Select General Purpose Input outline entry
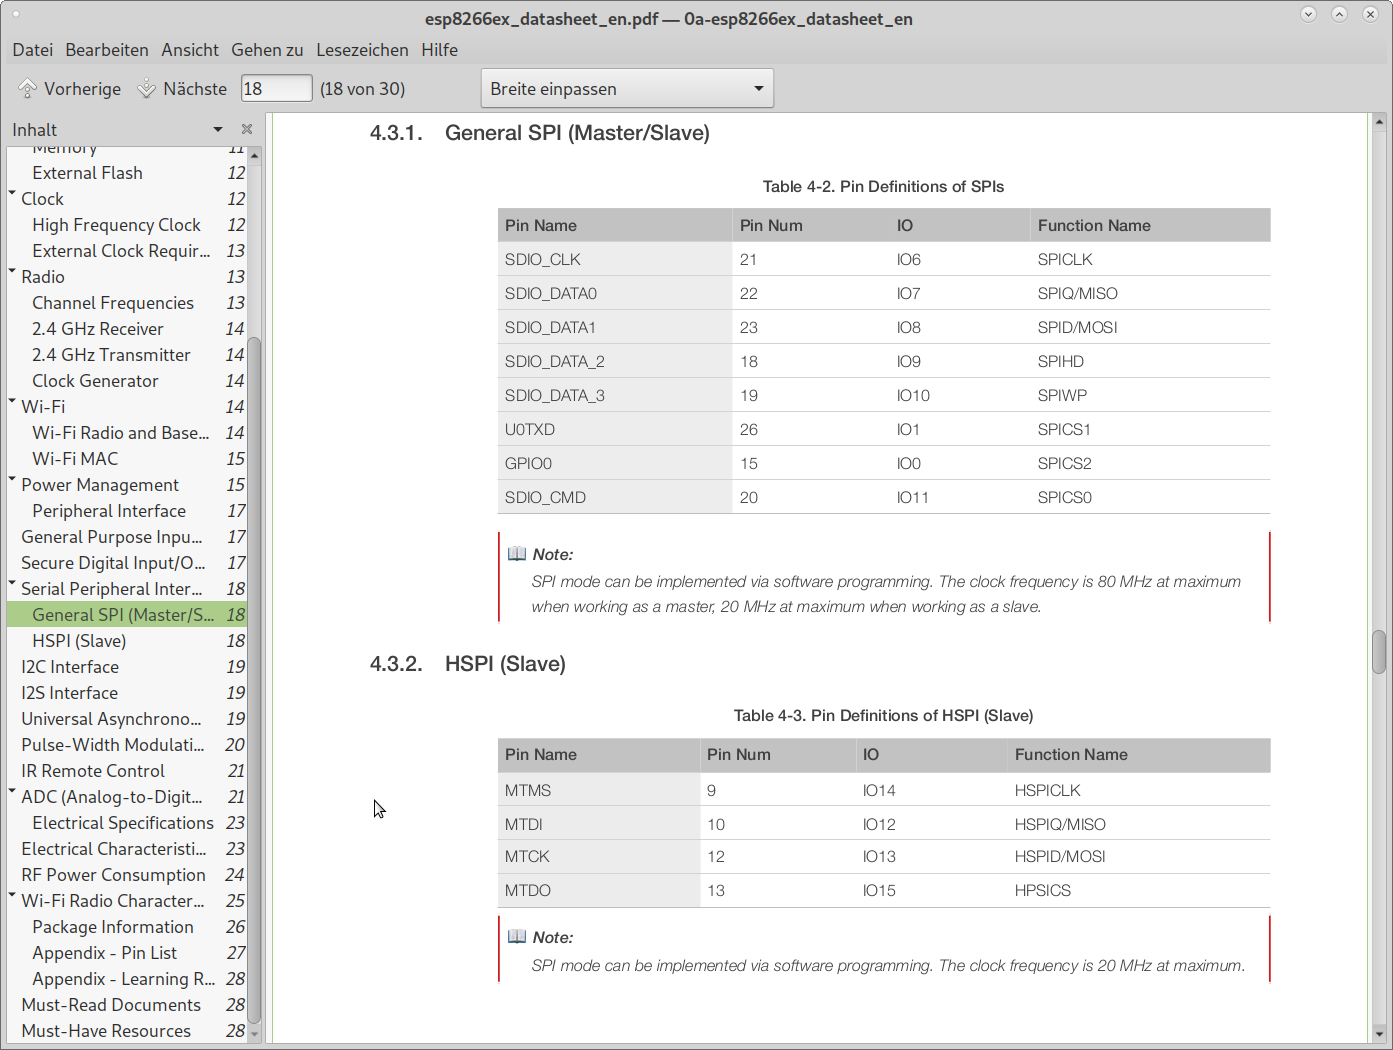The width and height of the screenshot is (1393, 1050). [x=126, y=537]
